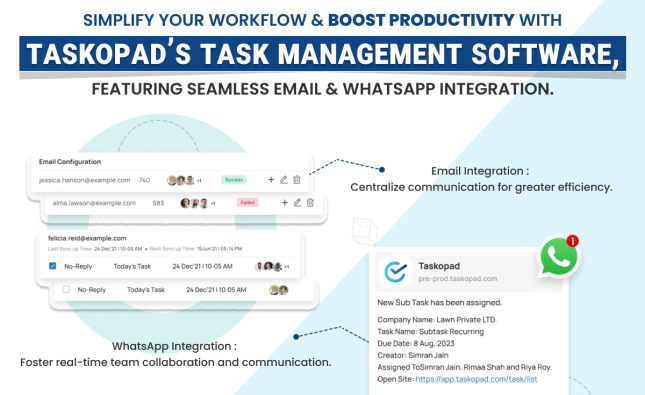This screenshot has width=645, height=395.
Task: Click Today's Task in checked row
Action: (132, 267)
